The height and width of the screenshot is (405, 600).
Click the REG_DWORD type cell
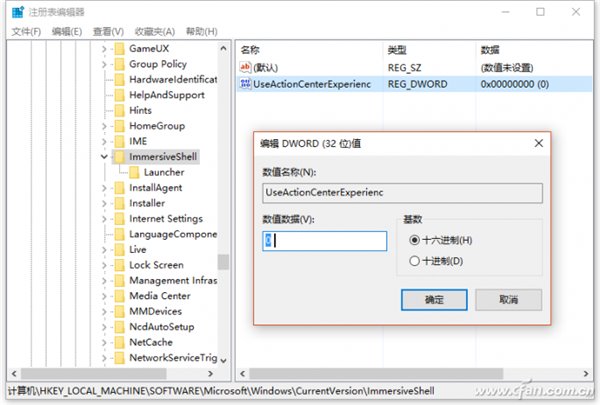pyautogui.click(x=417, y=84)
